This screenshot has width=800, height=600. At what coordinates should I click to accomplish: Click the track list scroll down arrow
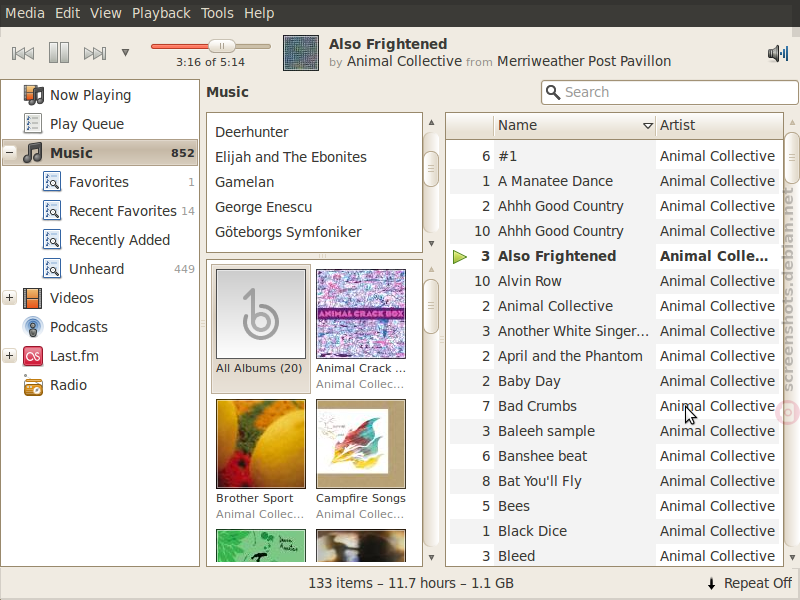pos(792,558)
